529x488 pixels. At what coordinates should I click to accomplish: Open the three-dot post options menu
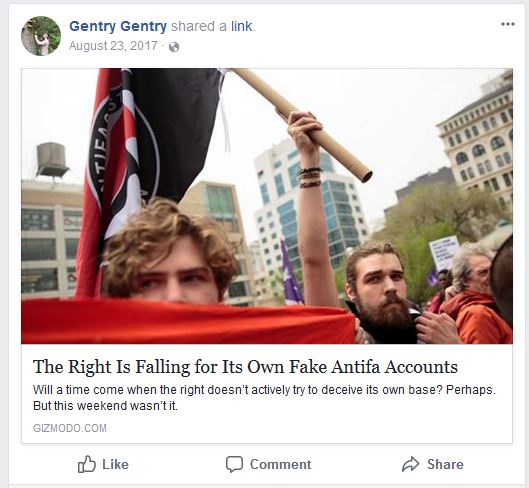(x=507, y=24)
